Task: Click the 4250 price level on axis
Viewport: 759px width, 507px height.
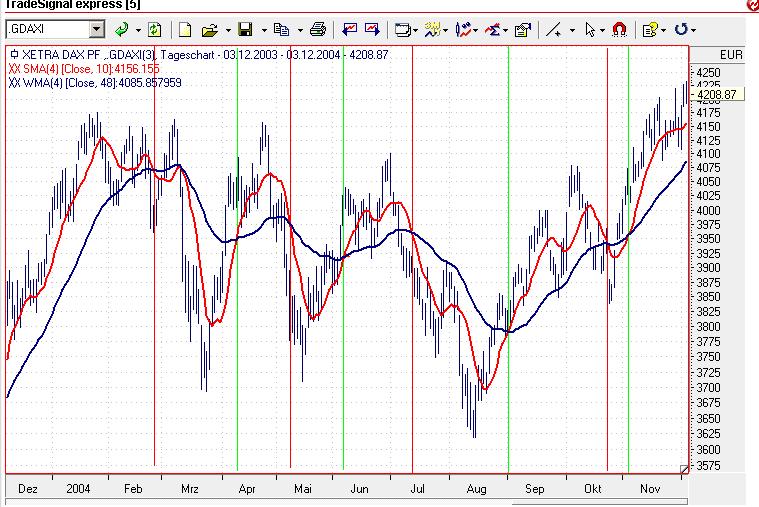Action: 708,73
